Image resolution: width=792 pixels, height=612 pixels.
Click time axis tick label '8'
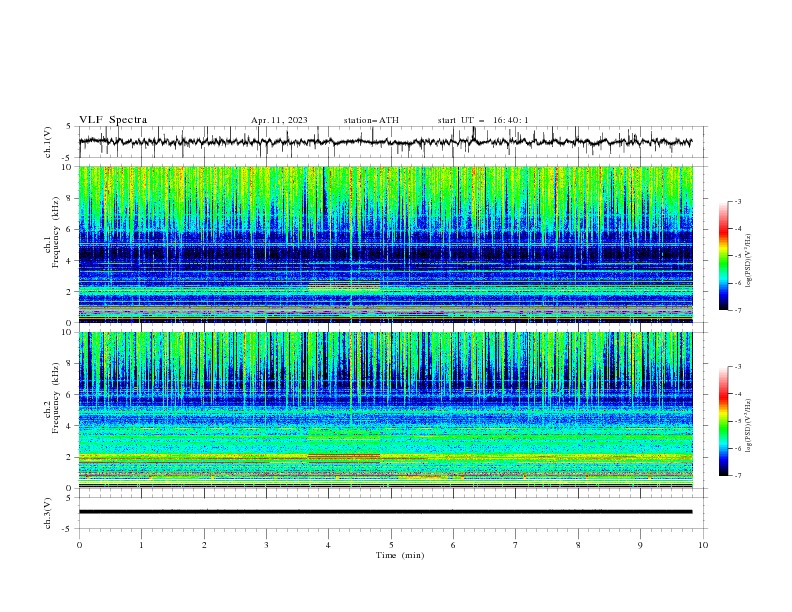[x=578, y=545]
